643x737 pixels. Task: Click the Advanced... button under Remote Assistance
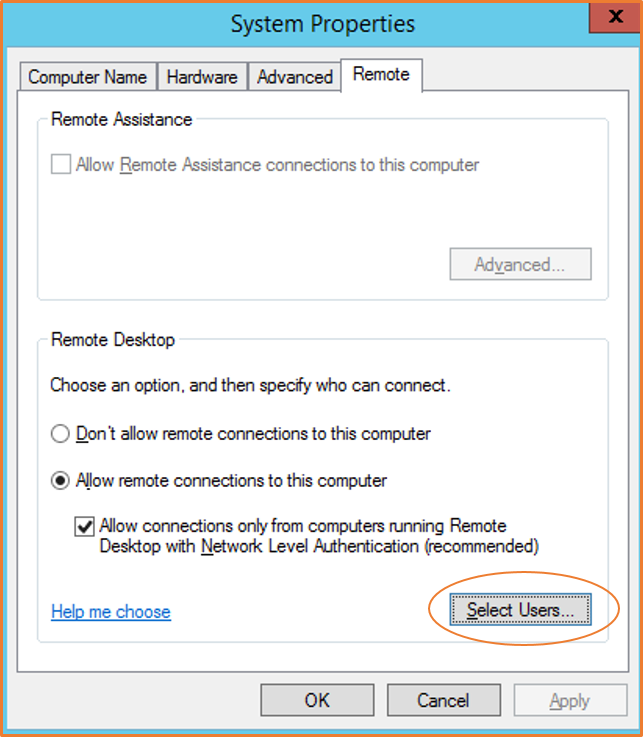pos(520,265)
